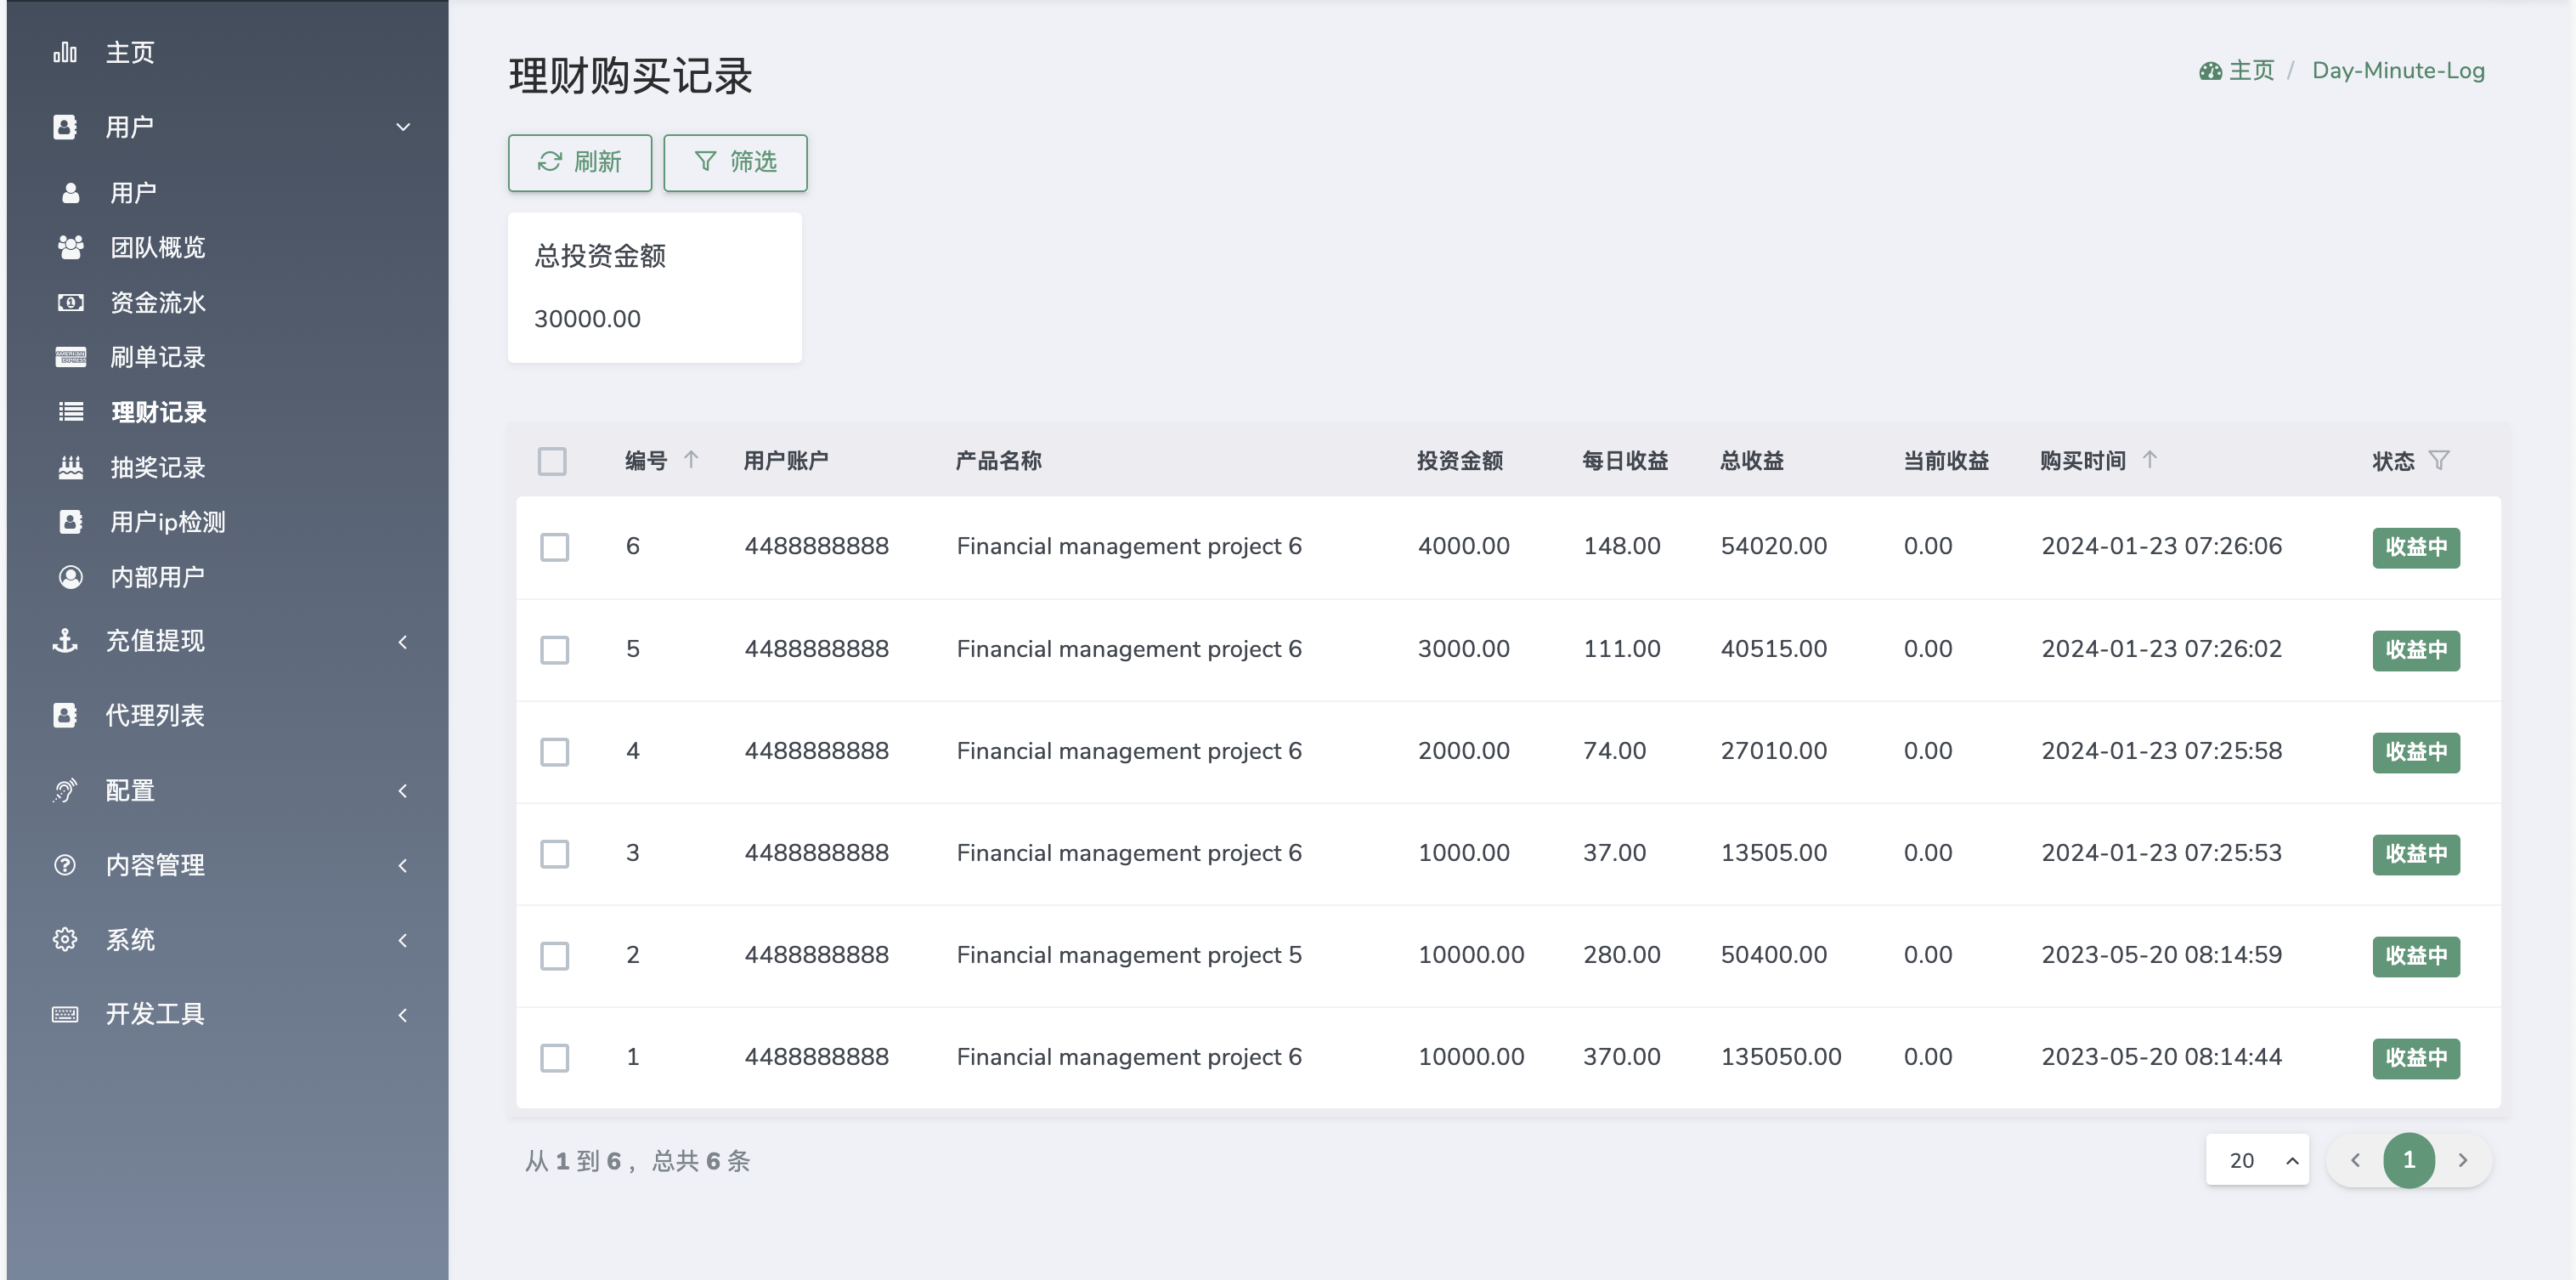The width and height of the screenshot is (2576, 1280).
Task: Check the row with 编号 2
Action: tap(555, 956)
